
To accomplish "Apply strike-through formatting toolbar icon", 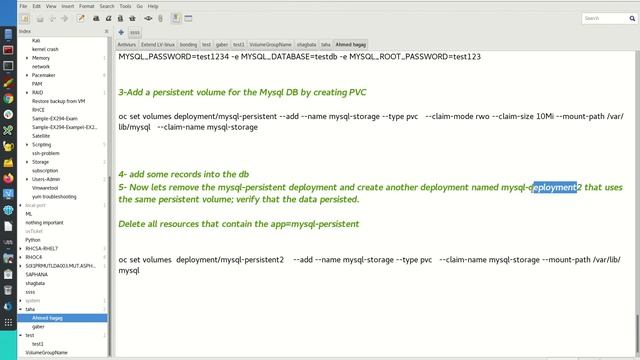I will [x=132, y=19].
